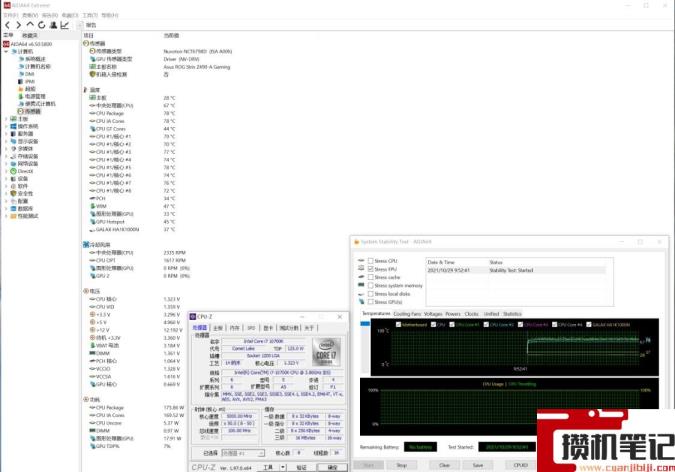This screenshot has width=675, height=472.
Task: Enable the Stress CPU checkbox
Action: [x=371, y=261]
